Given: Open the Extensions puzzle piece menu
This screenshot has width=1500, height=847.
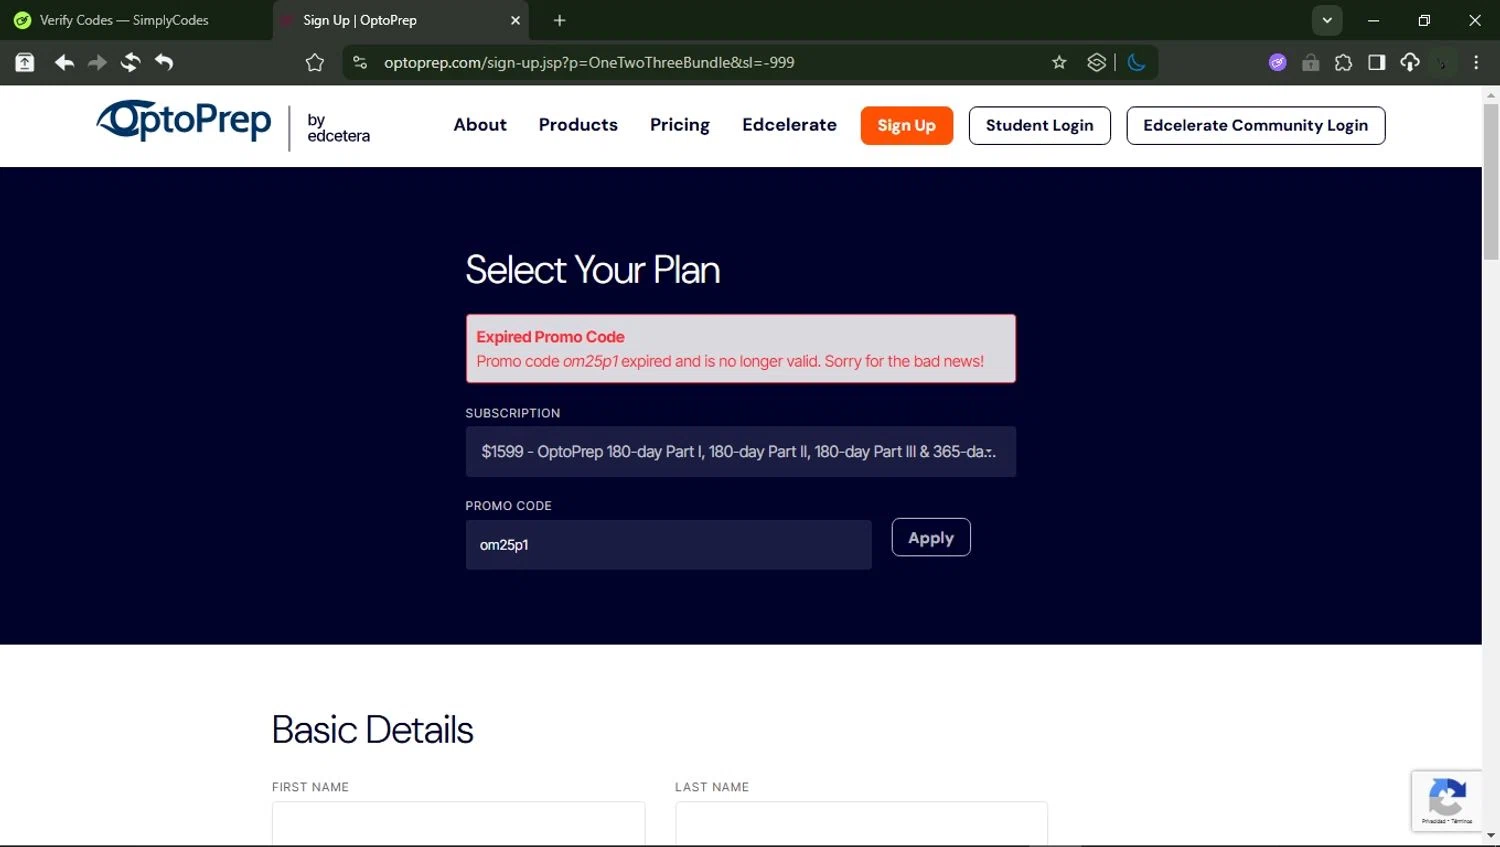Looking at the screenshot, I should pos(1343,62).
